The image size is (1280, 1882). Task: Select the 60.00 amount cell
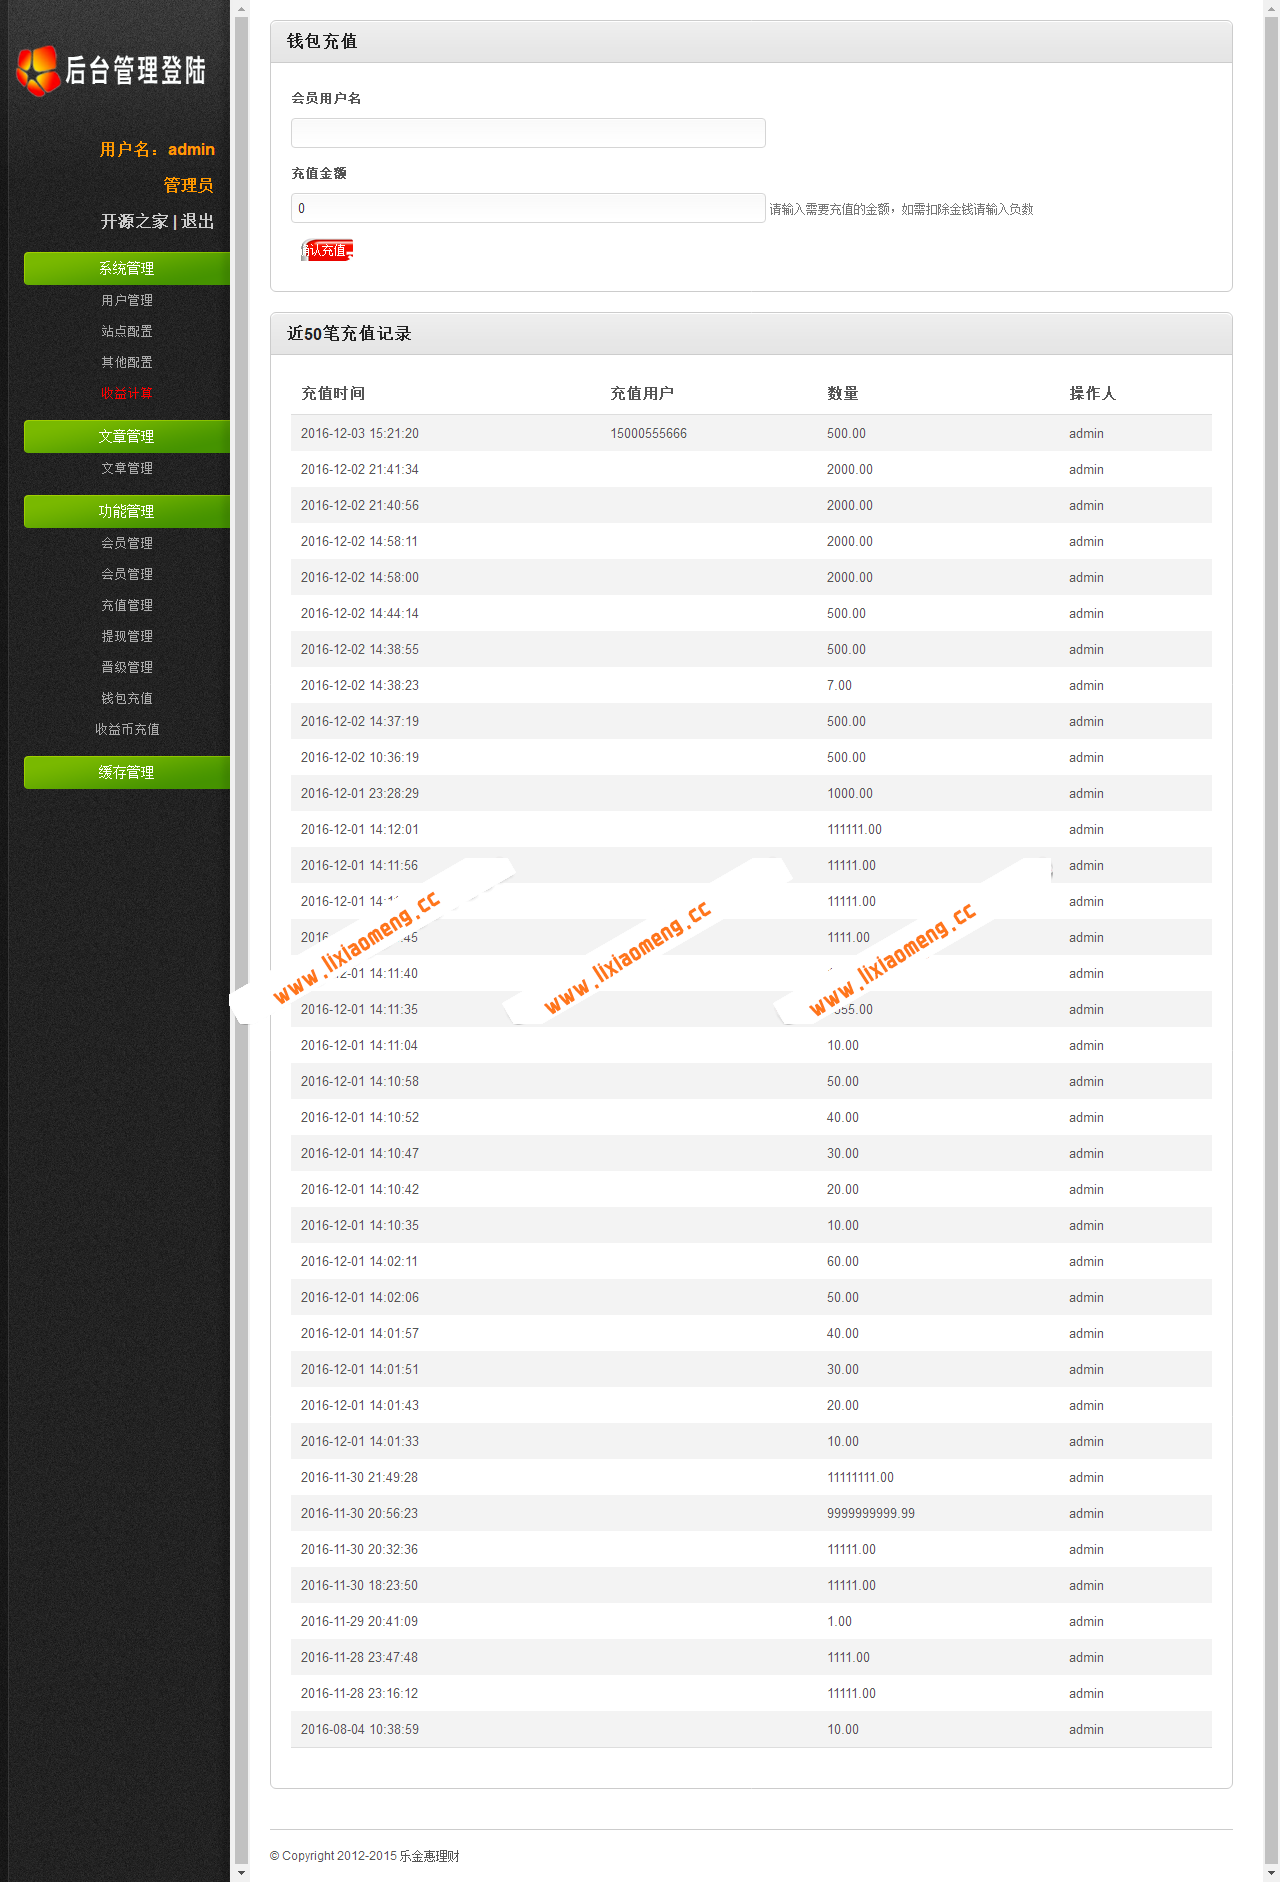843,1261
